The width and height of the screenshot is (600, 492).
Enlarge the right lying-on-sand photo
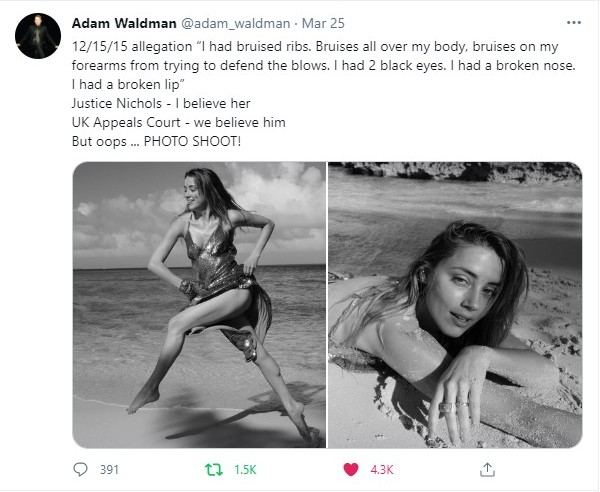[455, 305]
